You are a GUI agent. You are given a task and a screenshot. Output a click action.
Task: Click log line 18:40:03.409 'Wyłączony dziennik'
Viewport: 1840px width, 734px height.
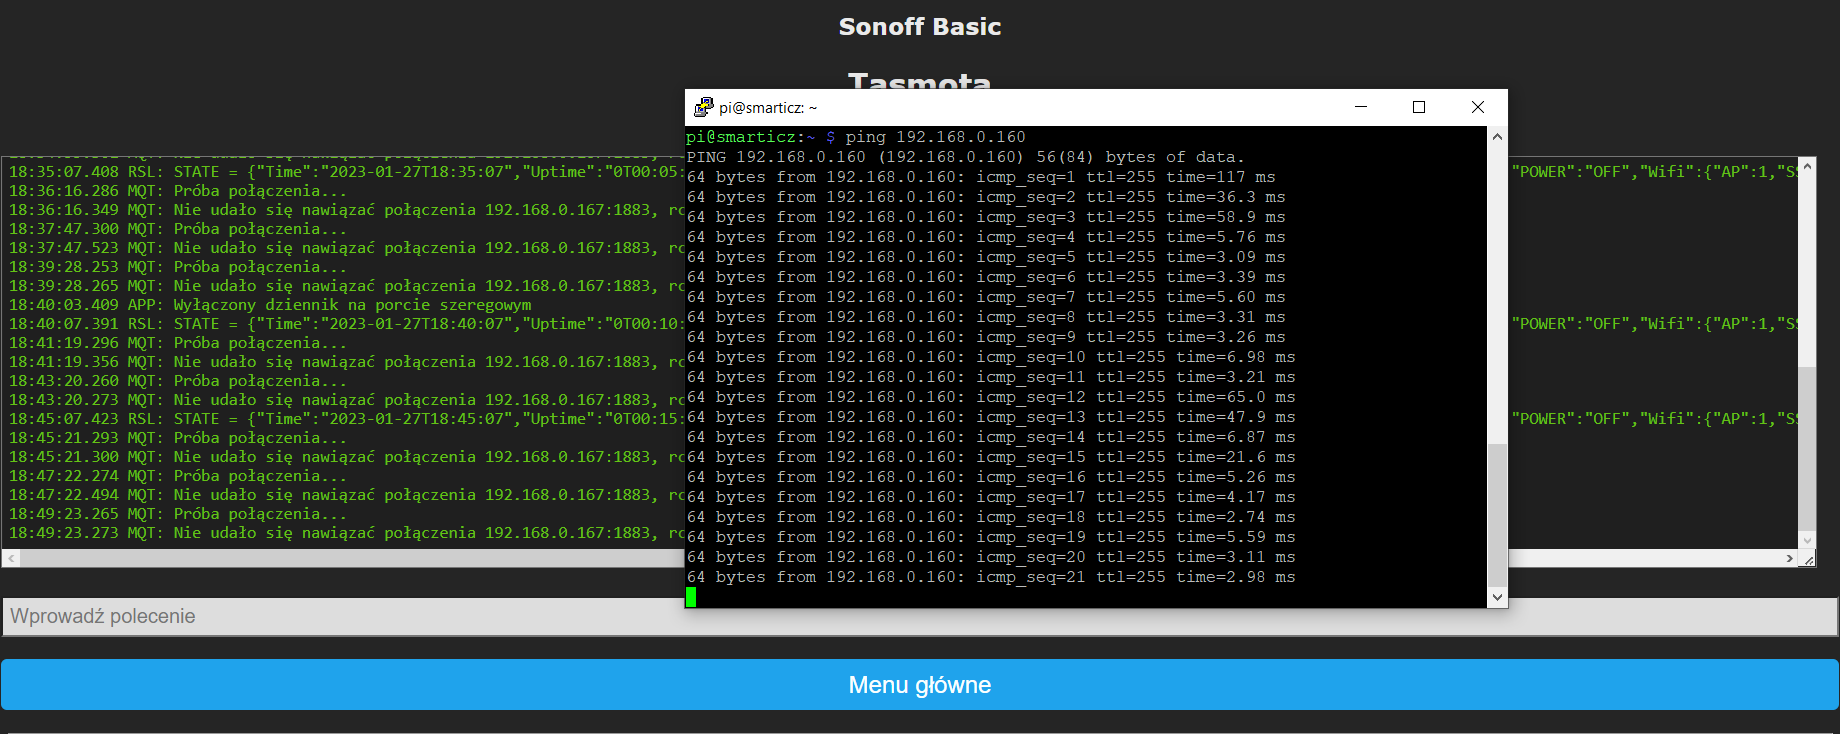[x=270, y=305]
